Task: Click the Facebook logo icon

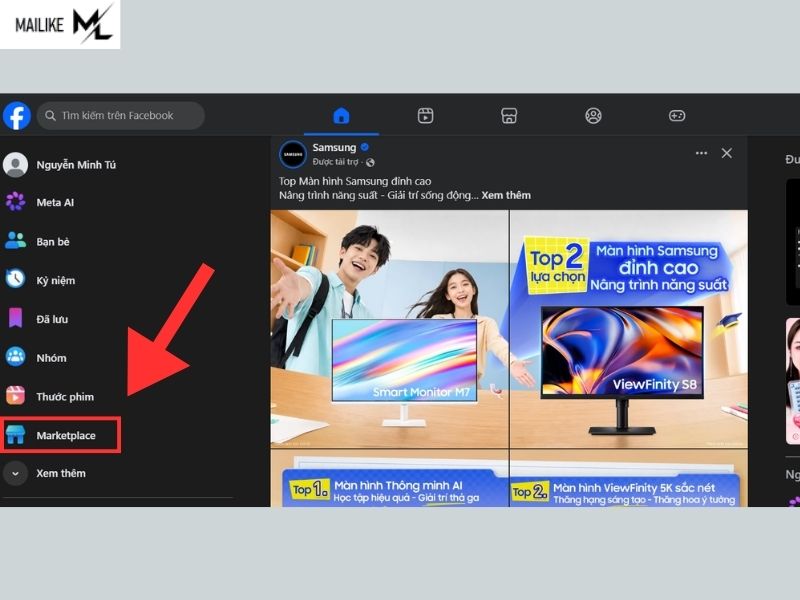Action: [17, 116]
